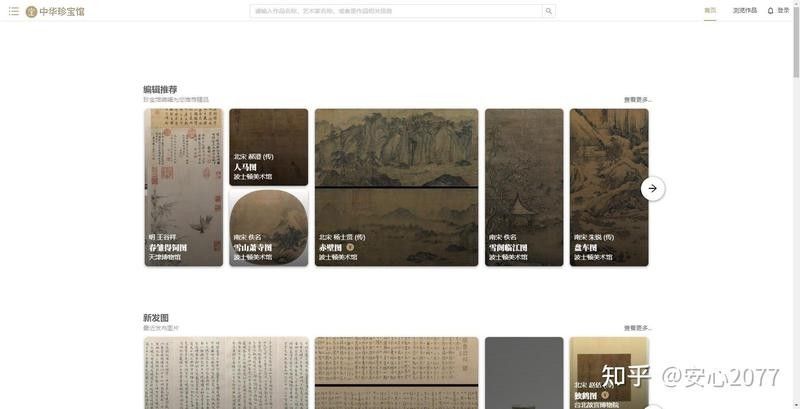
Task: Open the 雪阁临江图 artwork card
Action: click(524, 187)
